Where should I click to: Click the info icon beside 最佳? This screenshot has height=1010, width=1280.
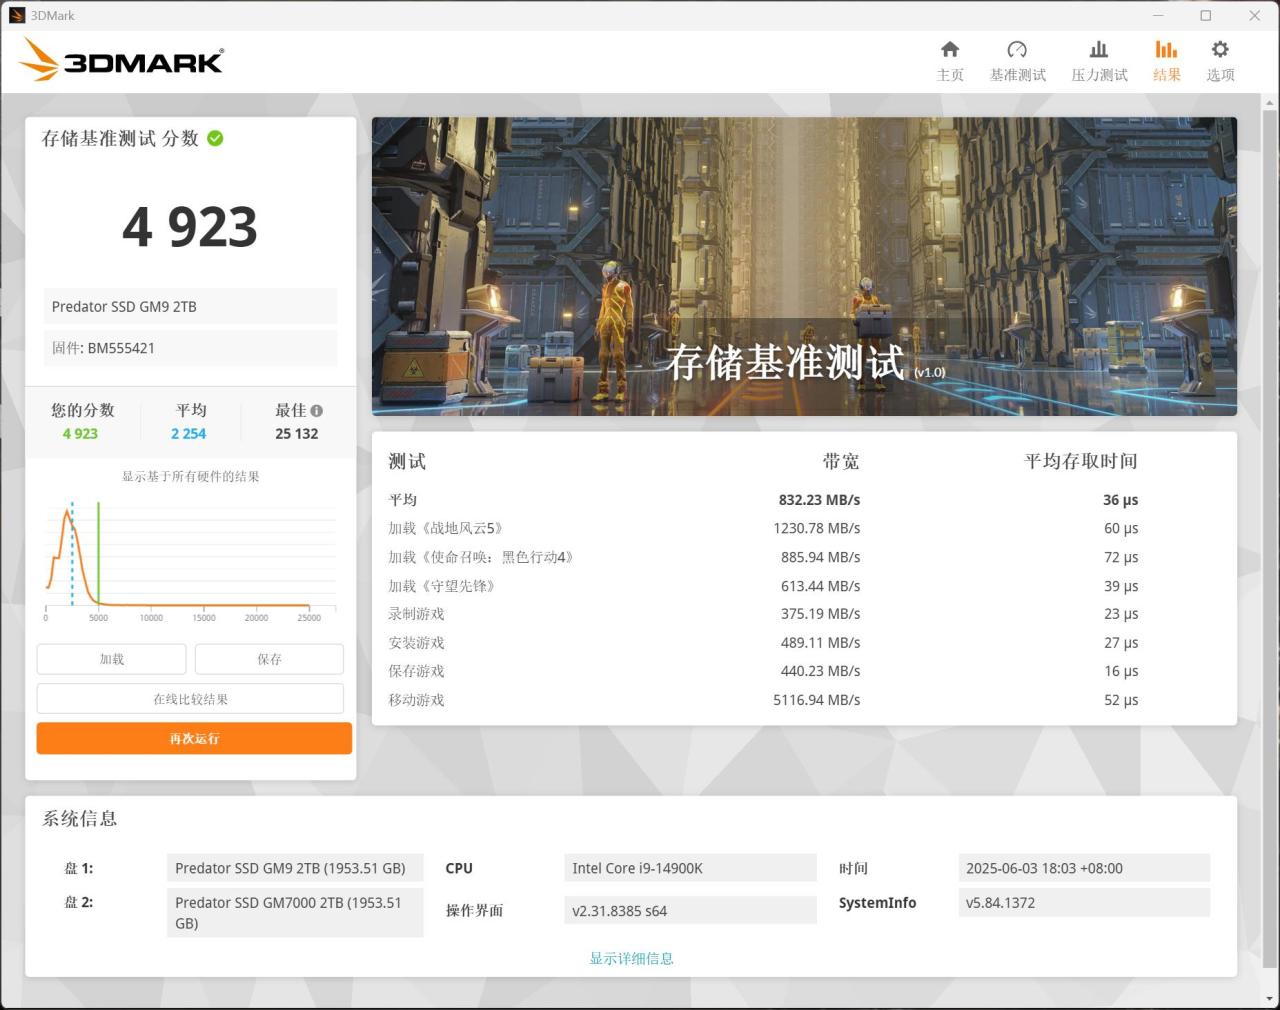(317, 410)
